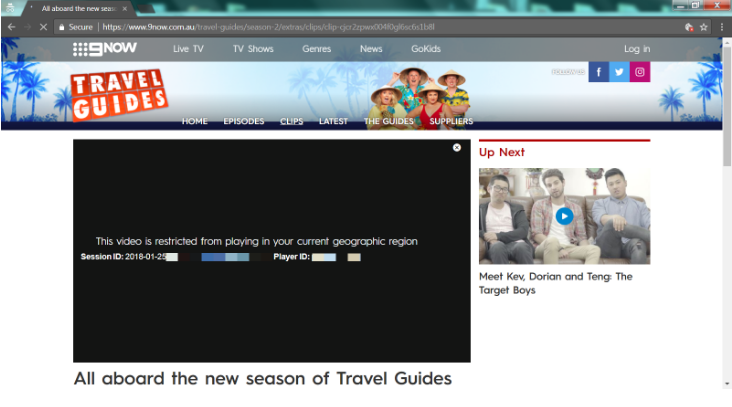The width and height of the screenshot is (732, 407).
Task: Open the Target Boys video thumbnail
Action: tap(564, 216)
